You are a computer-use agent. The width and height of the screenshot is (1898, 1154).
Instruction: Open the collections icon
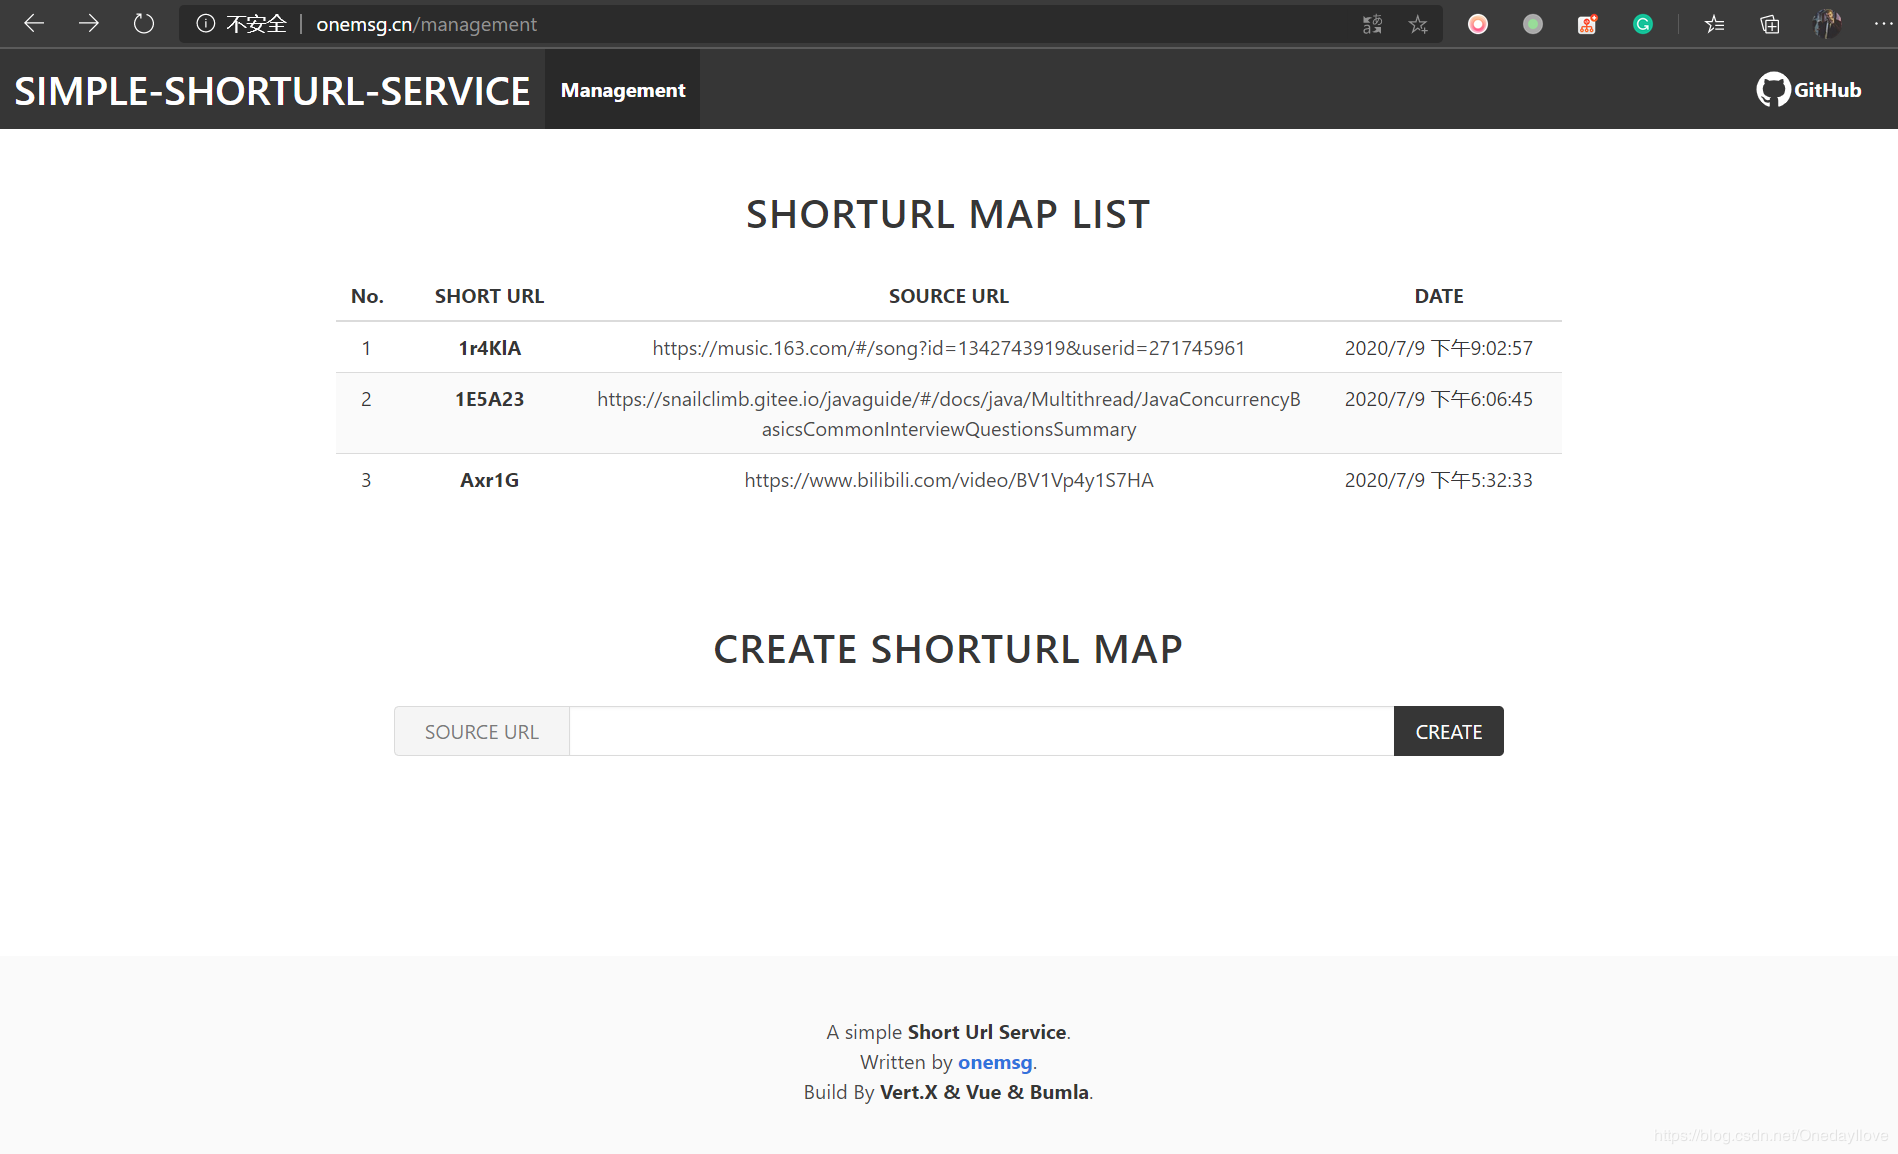pyautogui.click(x=1770, y=24)
